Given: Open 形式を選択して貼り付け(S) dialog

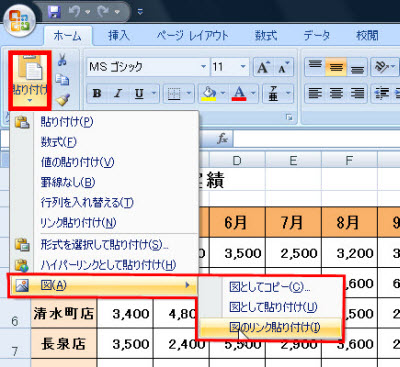Looking at the screenshot, I should pos(104,245).
